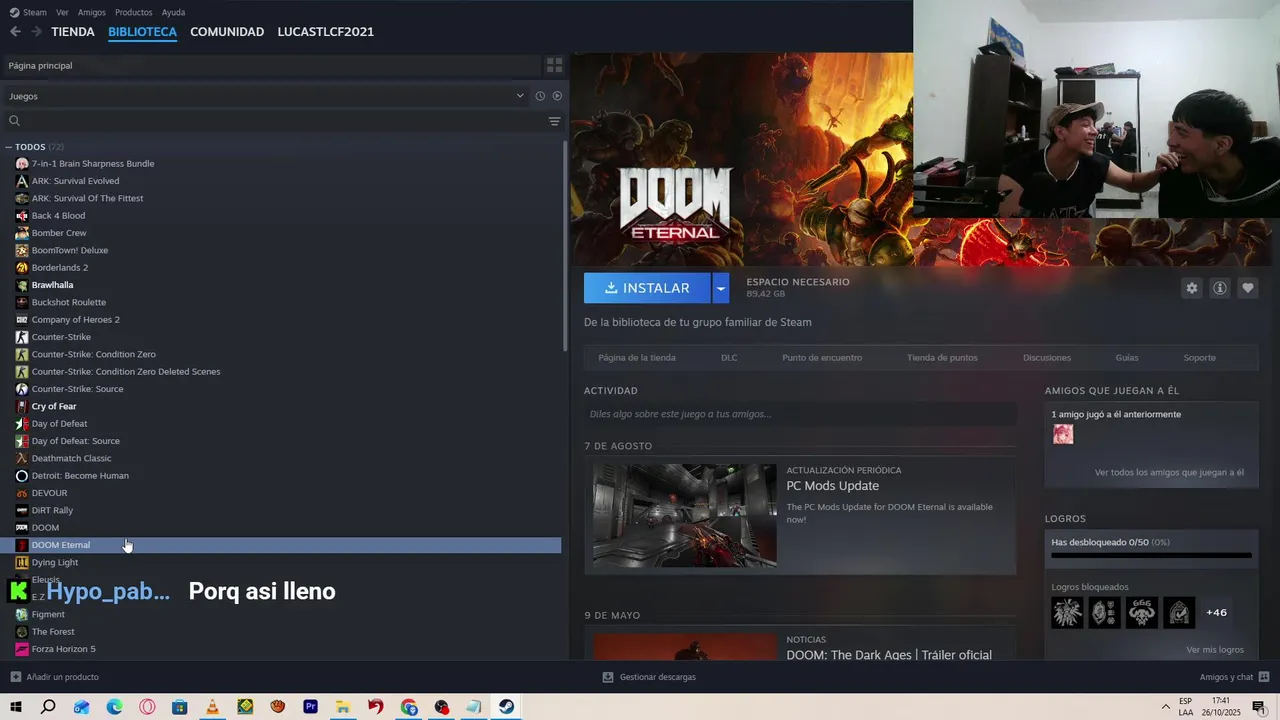Open game settings gear icon

pyautogui.click(x=1191, y=288)
